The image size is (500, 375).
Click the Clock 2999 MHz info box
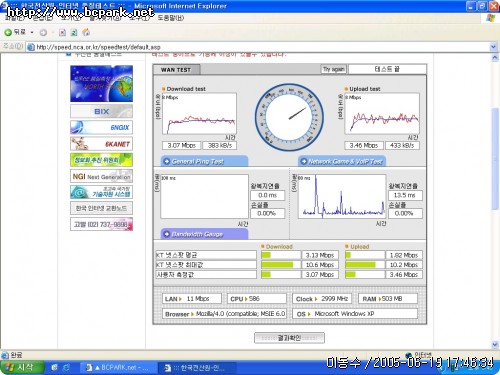pos(322,299)
